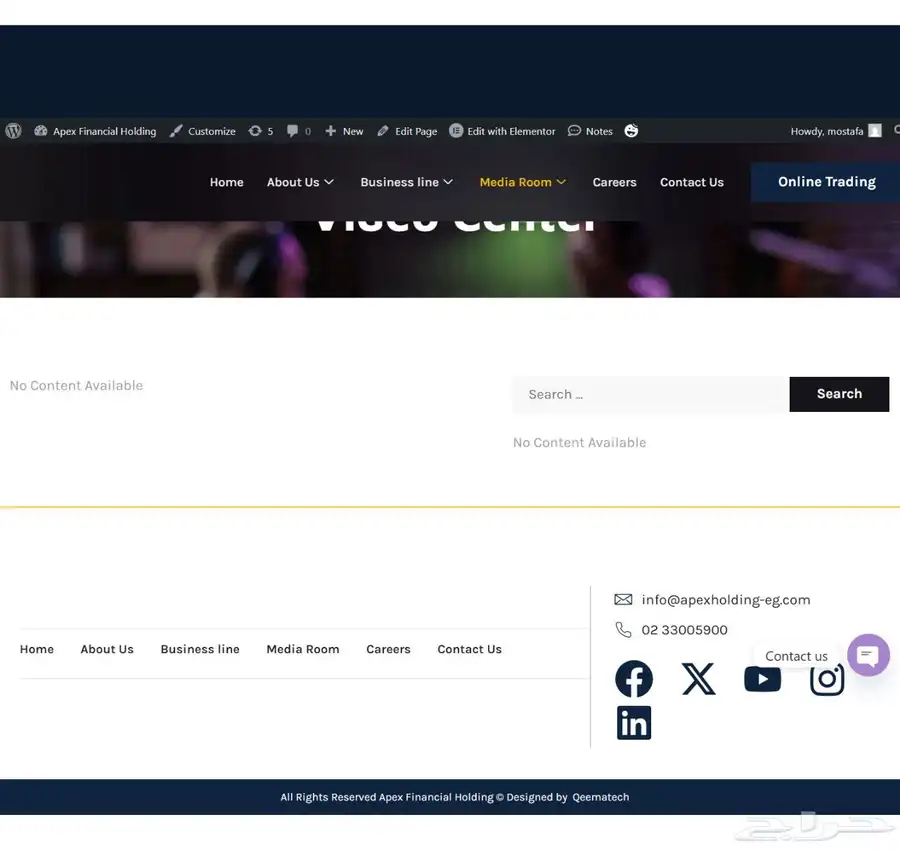Open the comments bubble icon
The width and height of the screenshot is (900, 850).
point(293,131)
